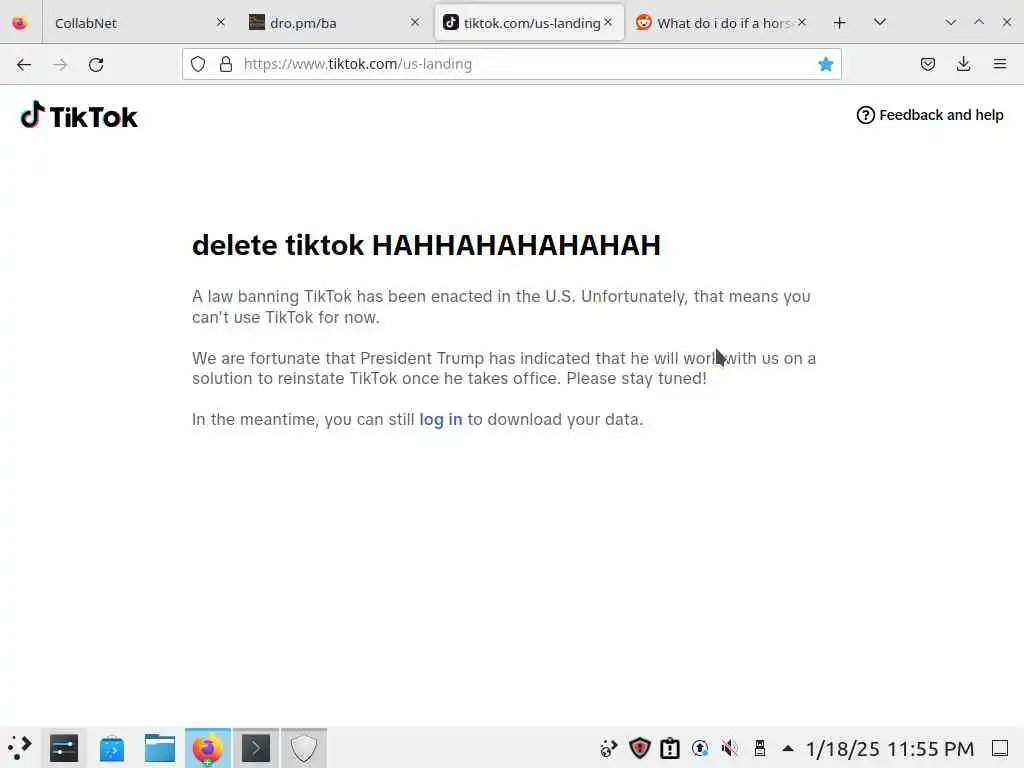View site security padlock info
1024x768 pixels.
point(226,64)
